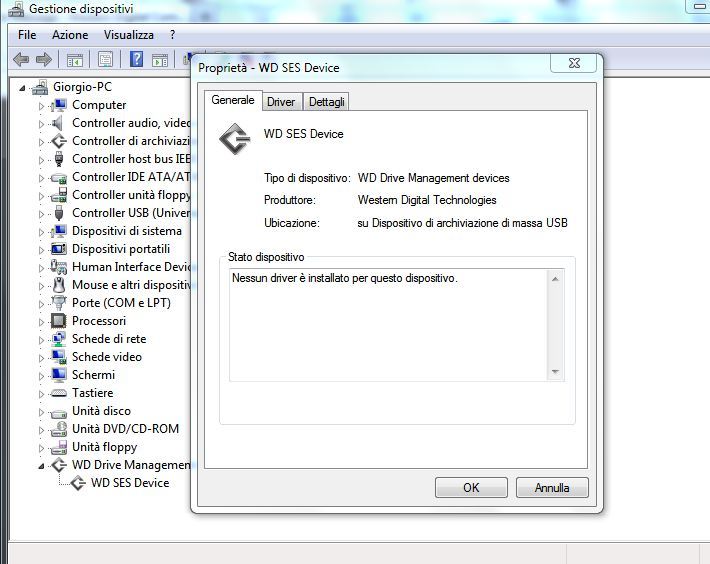
Task: Select the Porte (COM e LPT) icon
Action: (59, 302)
